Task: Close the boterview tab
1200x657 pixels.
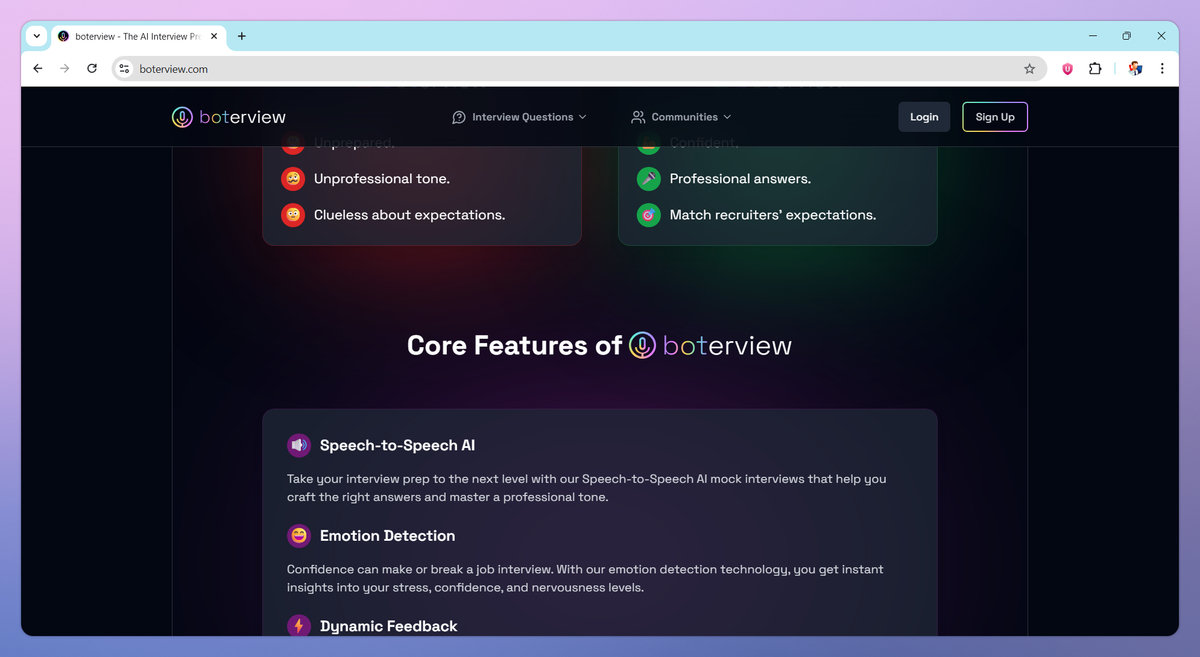Action: pos(214,36)
